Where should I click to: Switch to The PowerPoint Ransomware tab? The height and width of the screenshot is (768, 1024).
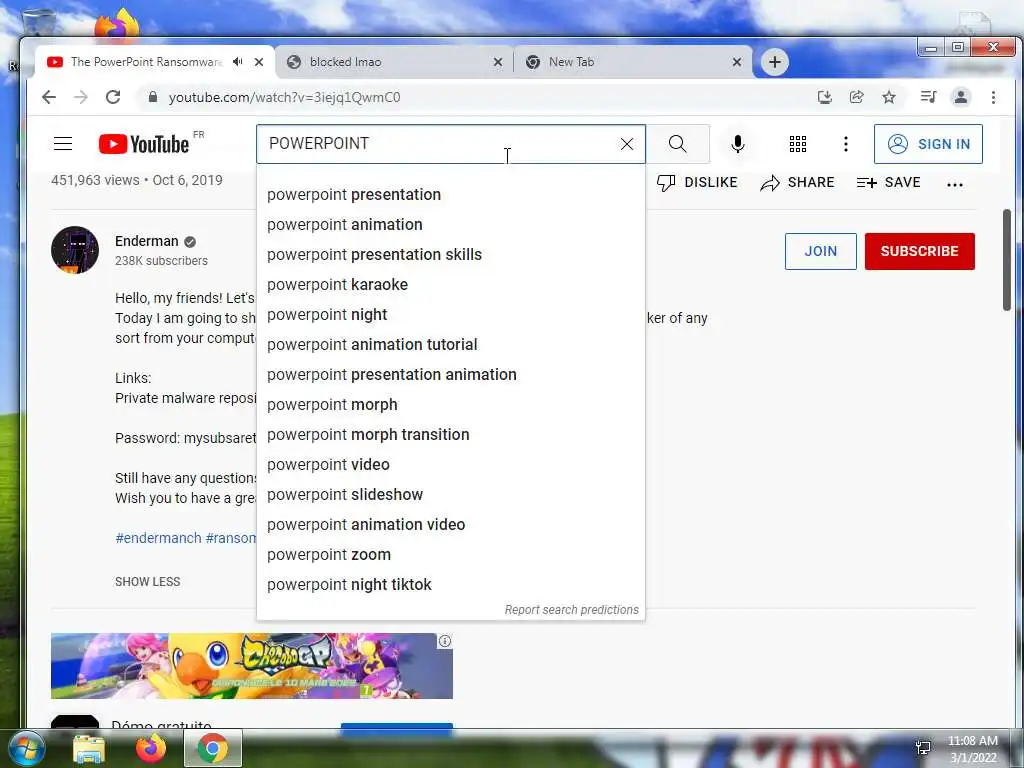146,61
